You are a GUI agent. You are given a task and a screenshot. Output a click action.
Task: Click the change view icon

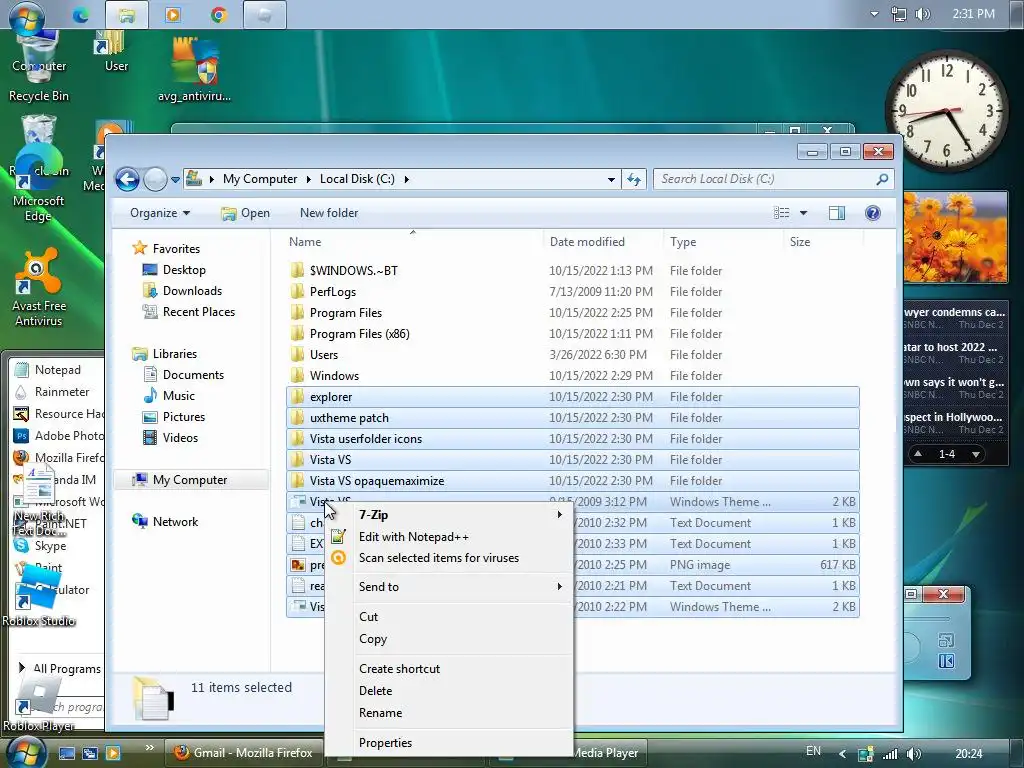(782, 213)
